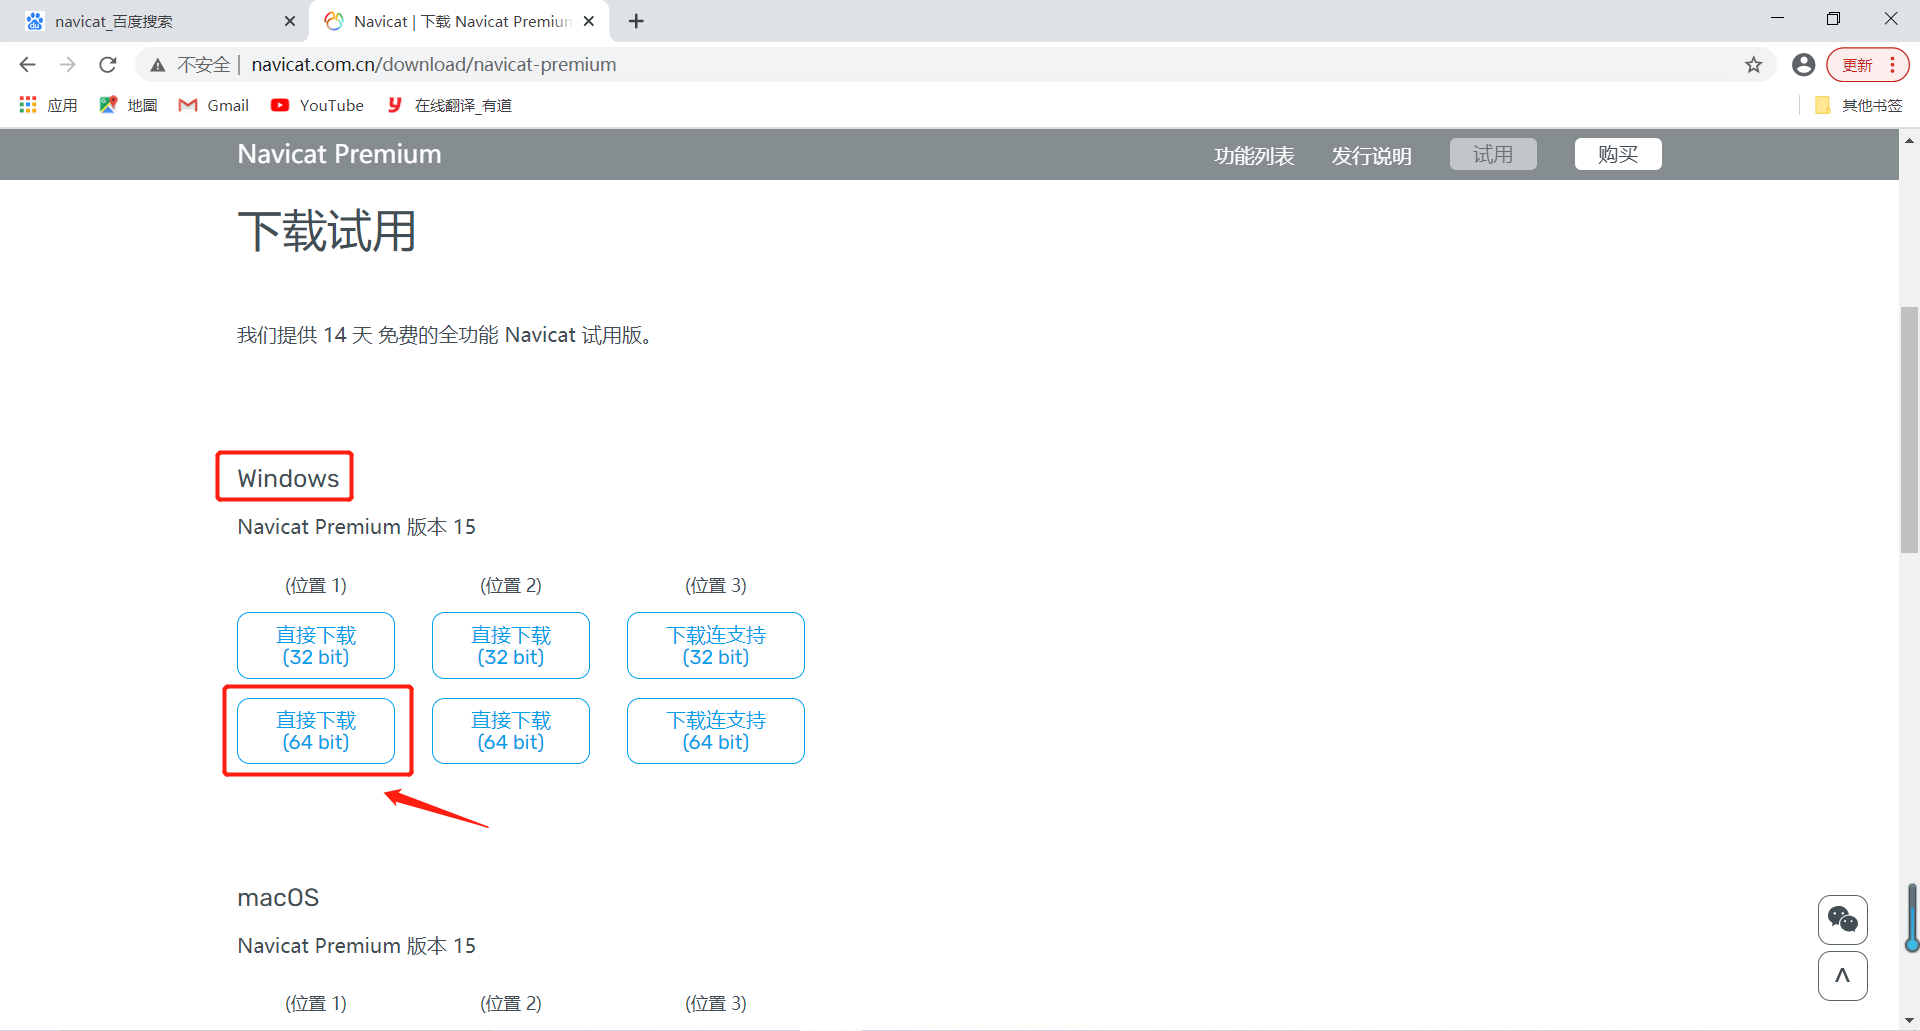Click the page vertical scrollbar thumb
This screenshot has height=1031, width=1920.
pyautogui.click(x=1909, y=429)
